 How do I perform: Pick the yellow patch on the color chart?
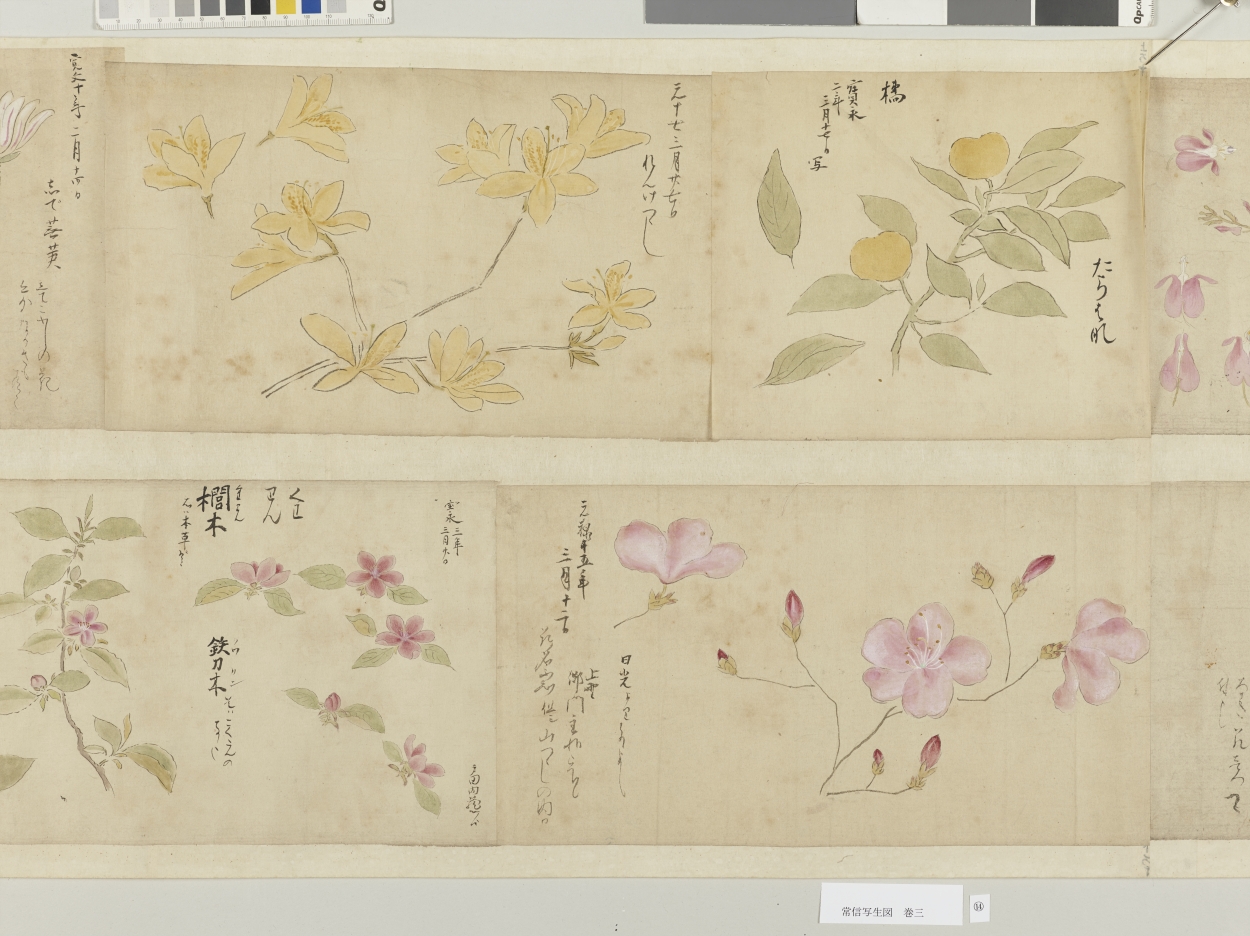tap(286, 7)
